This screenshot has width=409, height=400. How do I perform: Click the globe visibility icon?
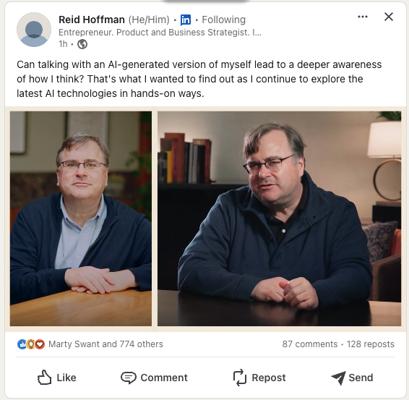82,44
